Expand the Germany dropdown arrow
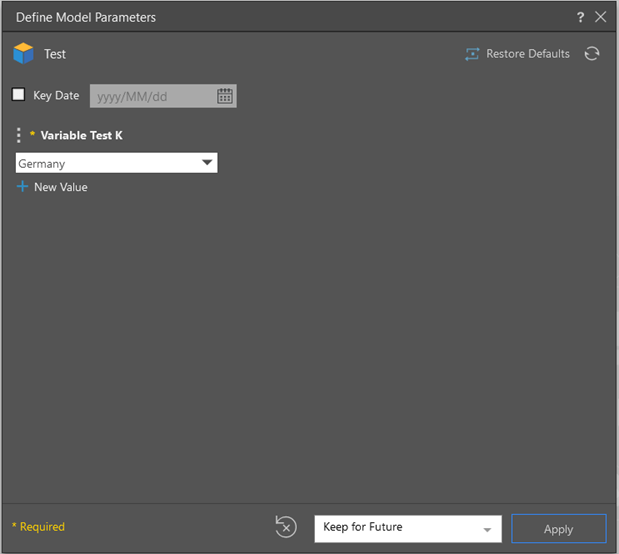 207,163
